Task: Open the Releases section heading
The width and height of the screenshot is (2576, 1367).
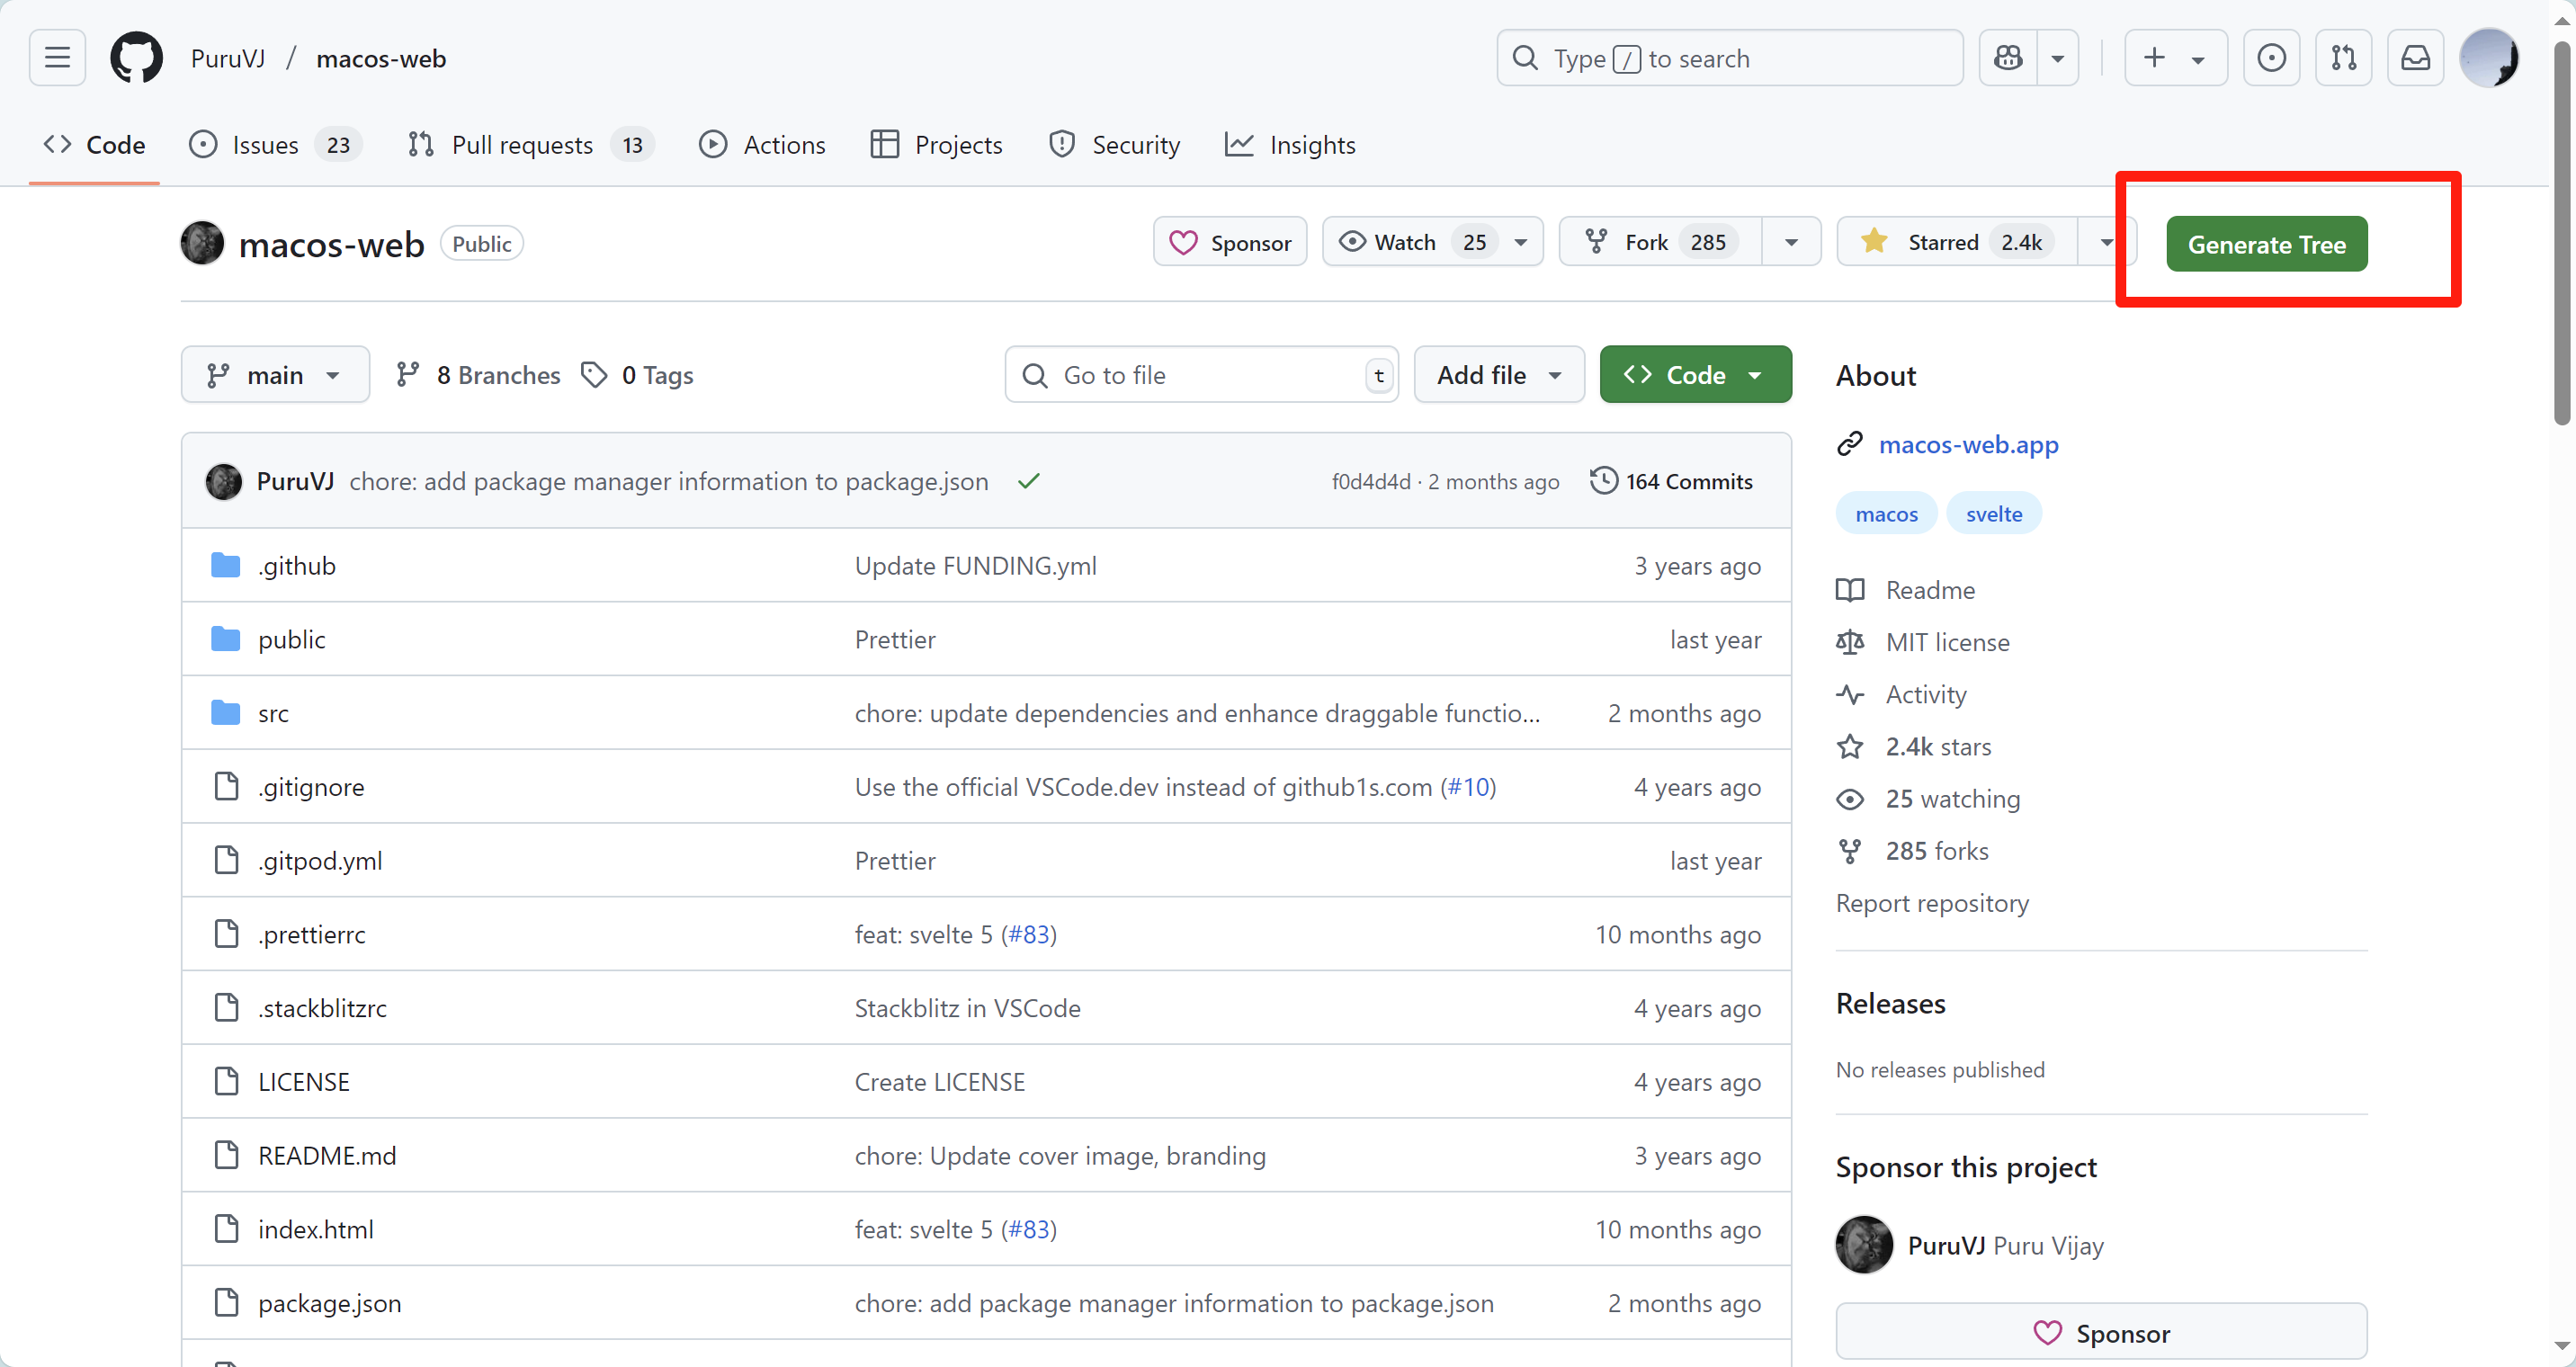Action: click(x=1890, y=1003)
